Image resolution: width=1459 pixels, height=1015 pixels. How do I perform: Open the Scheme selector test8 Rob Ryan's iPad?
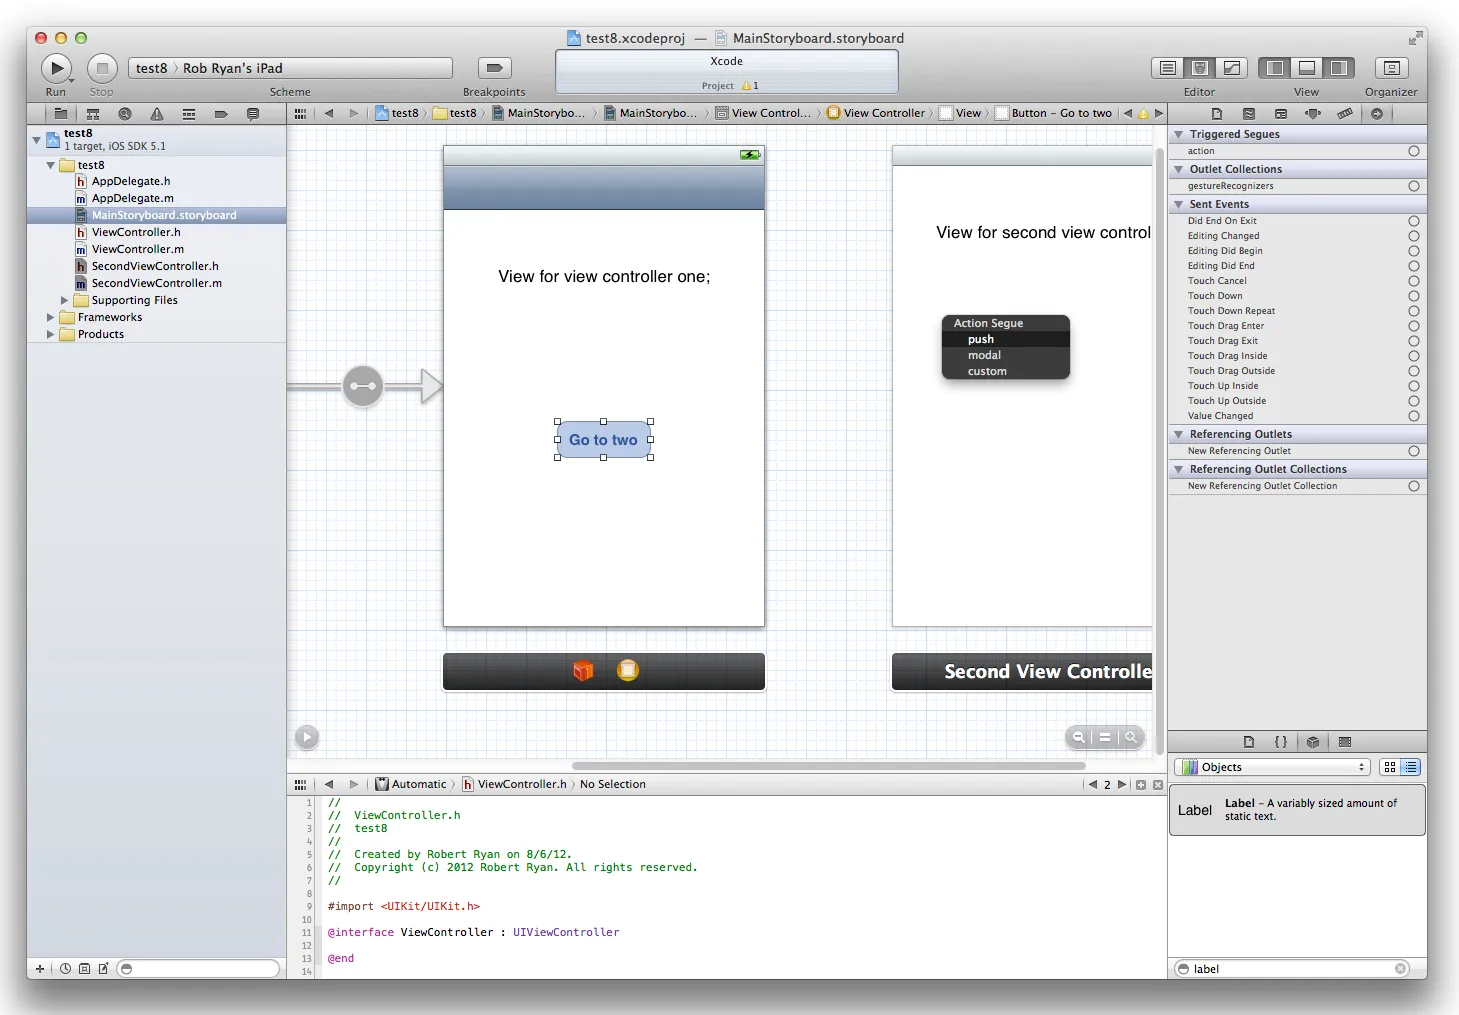(290, 68)
